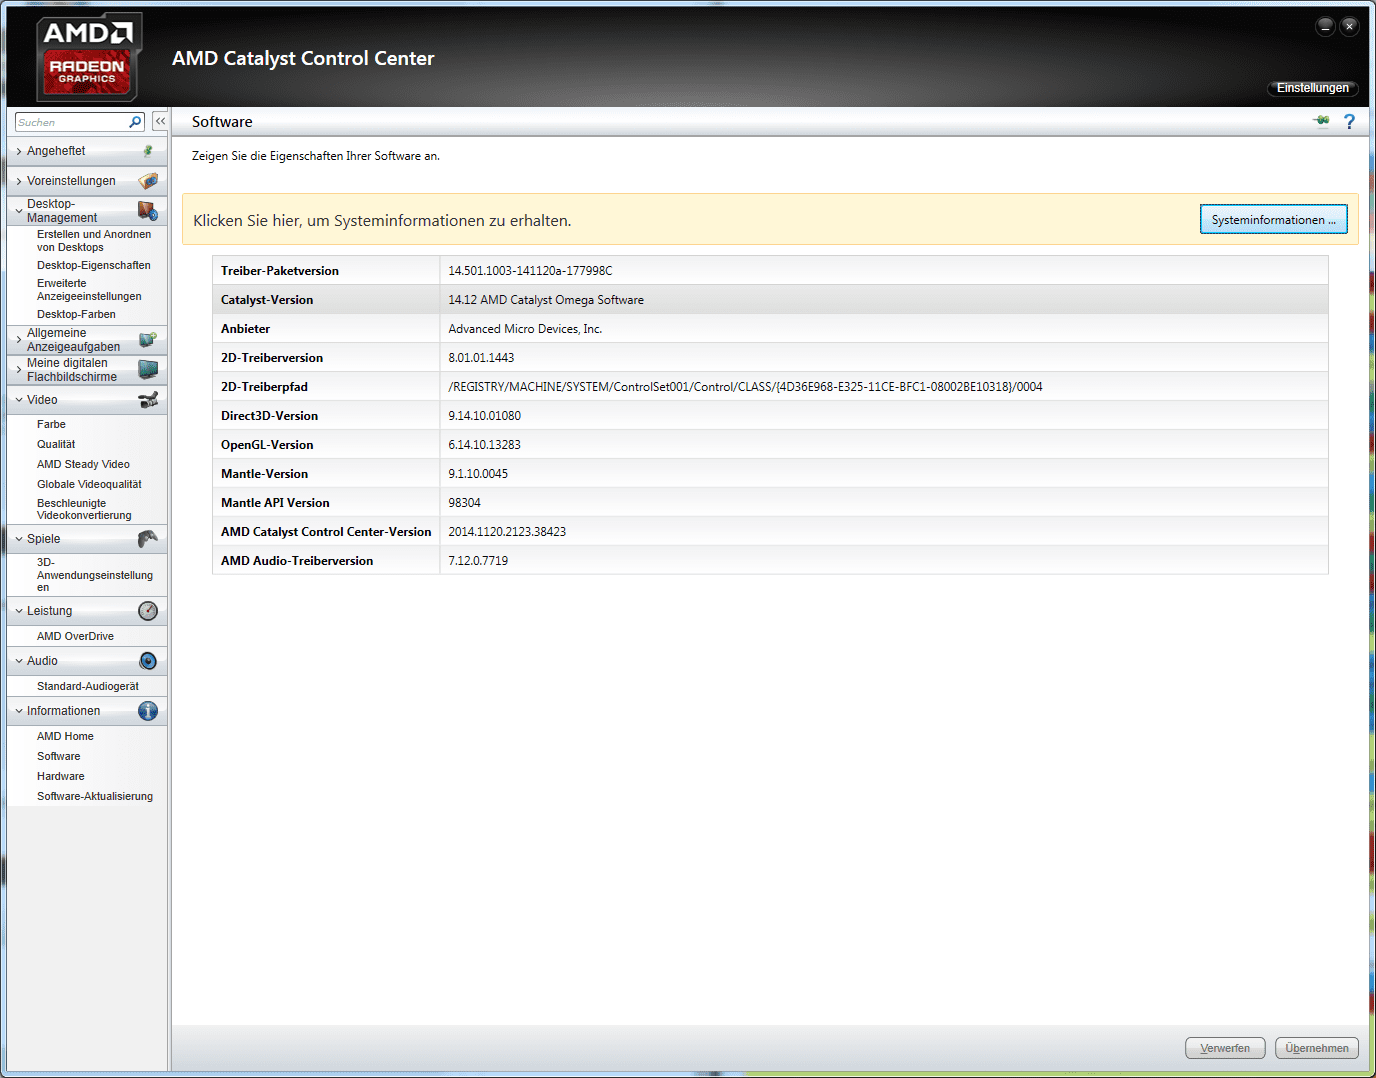
Task: Click Advanced Micro Devices, Inc. value
Action: [525, 329]
